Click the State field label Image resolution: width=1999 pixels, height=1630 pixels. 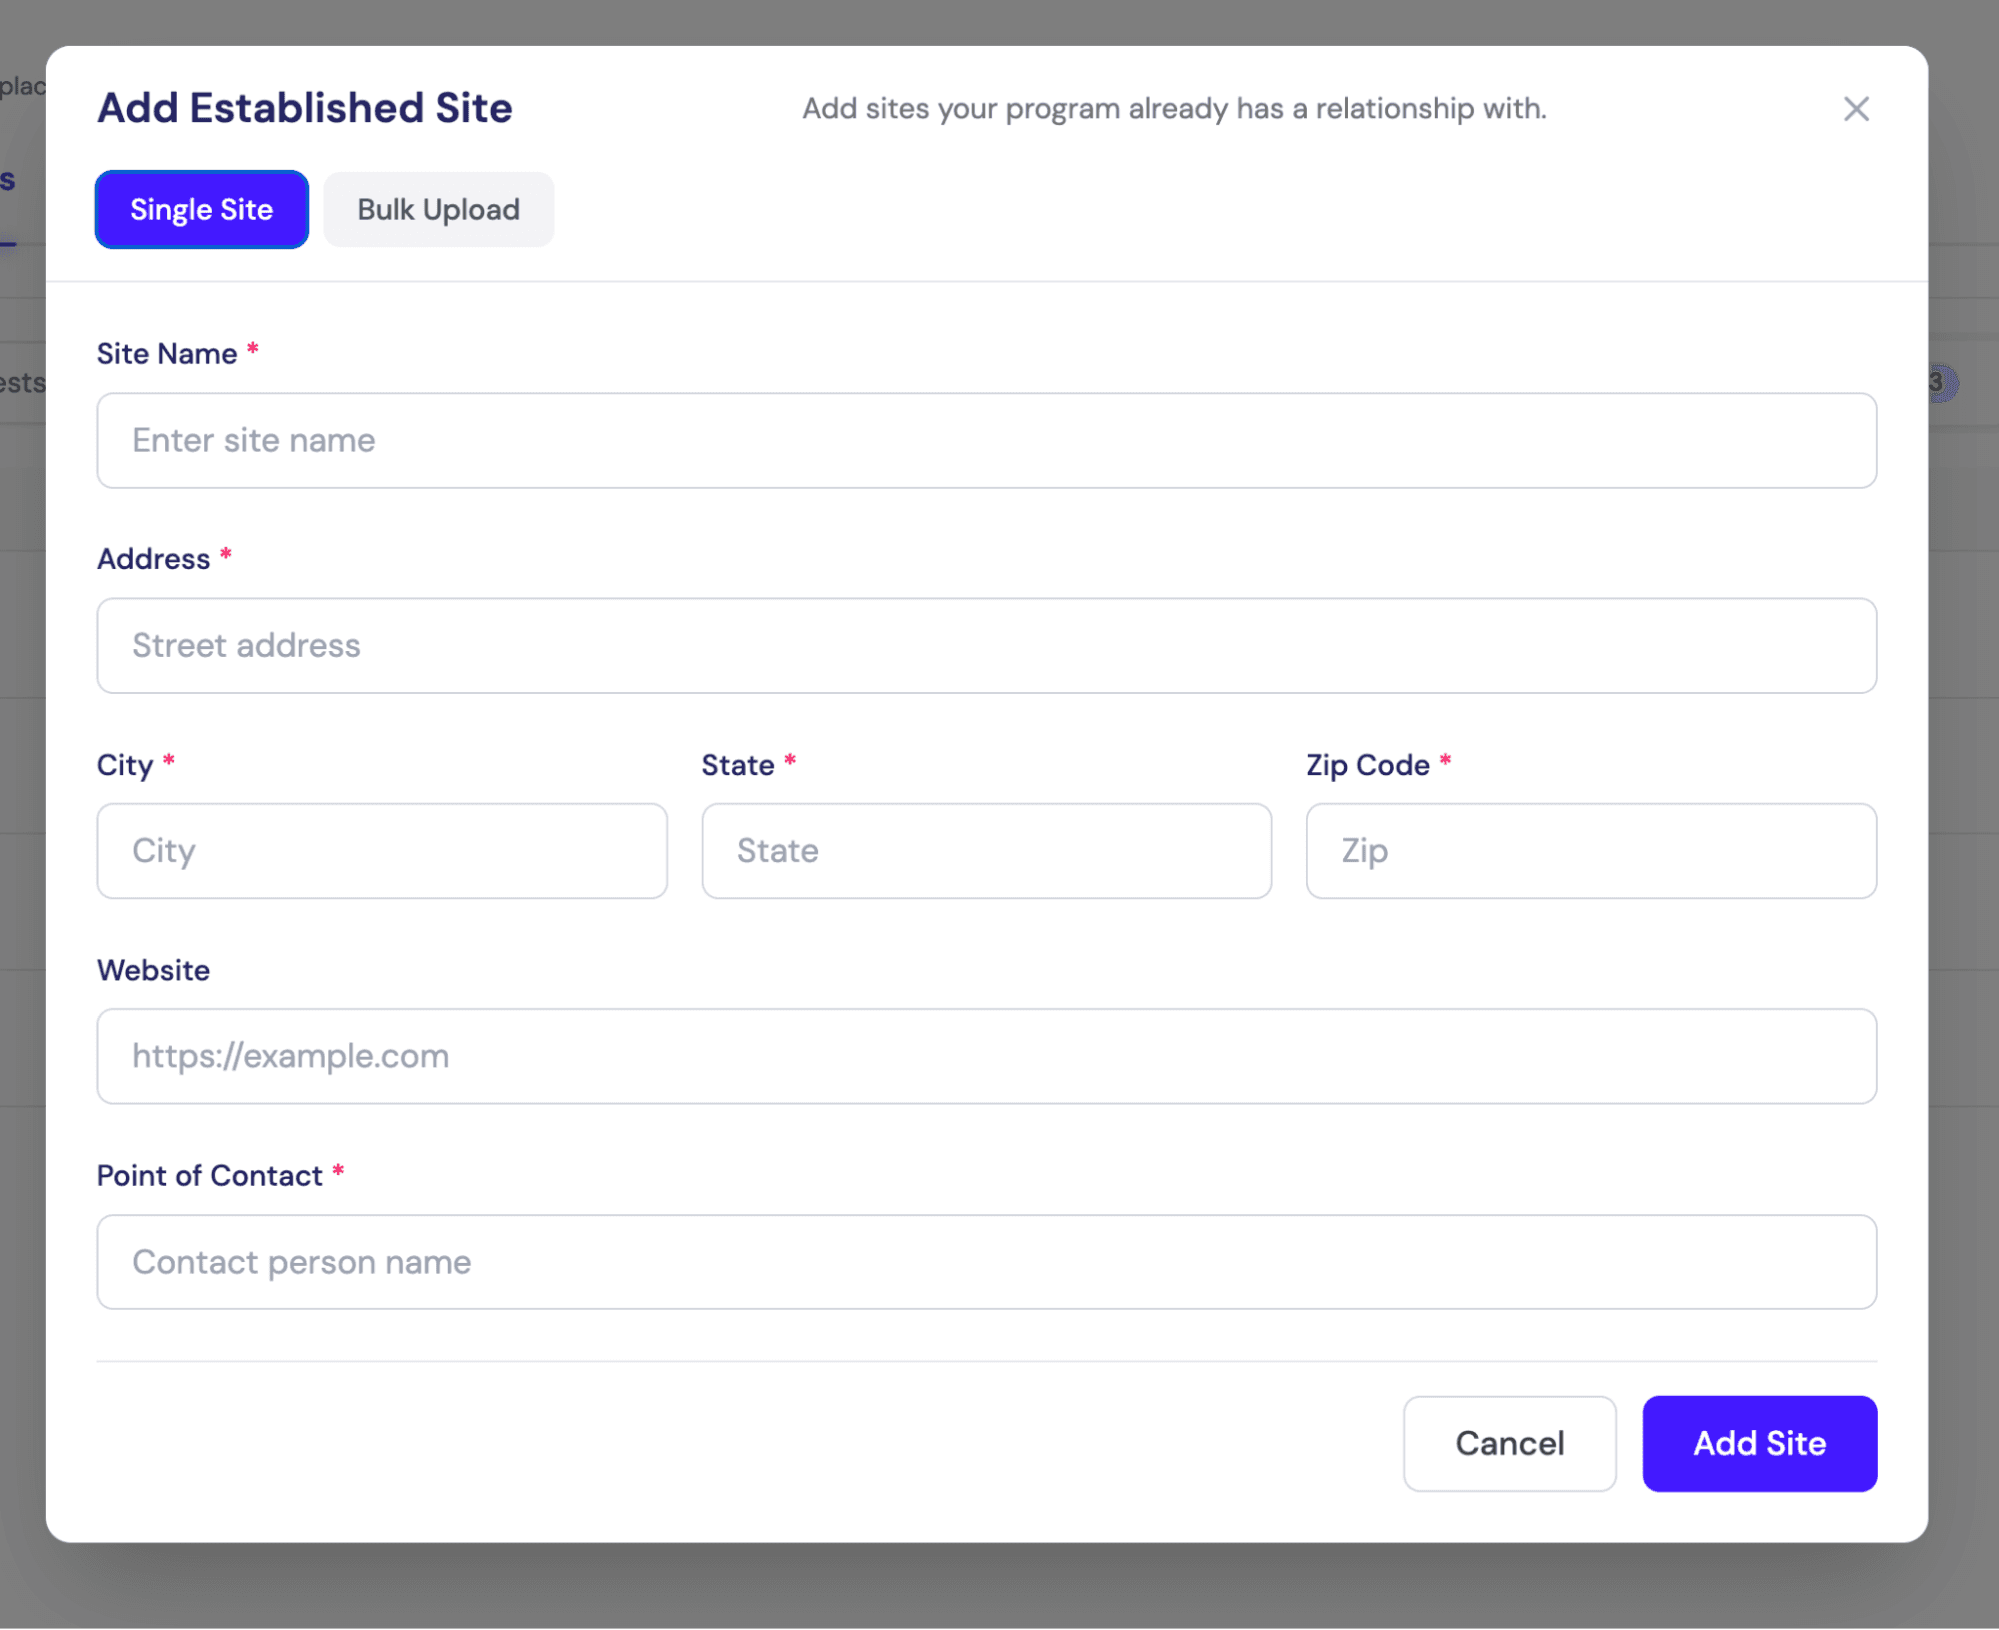[738, 765]
